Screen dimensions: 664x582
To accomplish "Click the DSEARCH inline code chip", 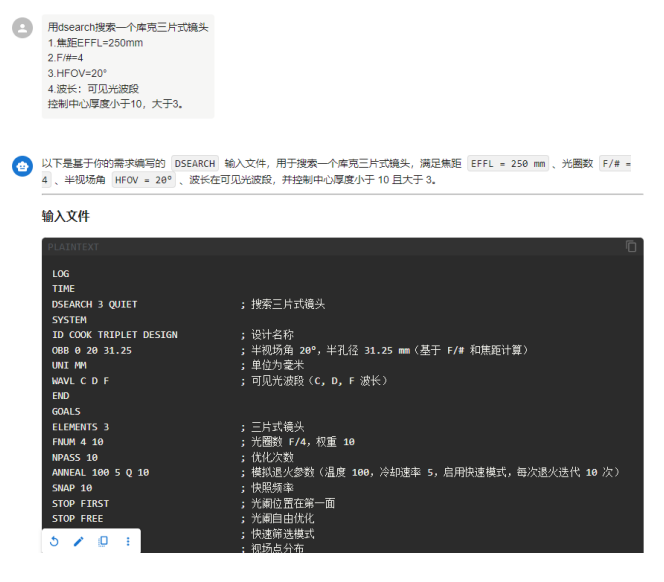I will (x=194, y=163).
